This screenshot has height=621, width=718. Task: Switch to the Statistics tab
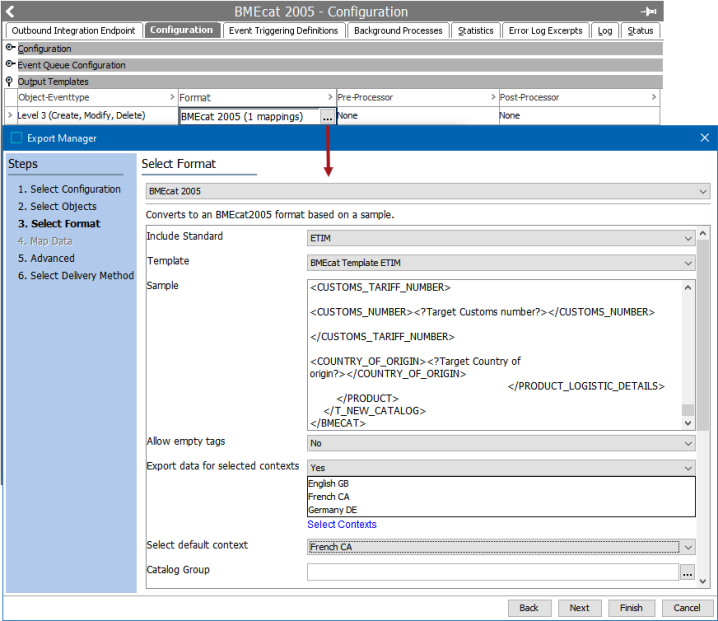click(x=476, y=31)
